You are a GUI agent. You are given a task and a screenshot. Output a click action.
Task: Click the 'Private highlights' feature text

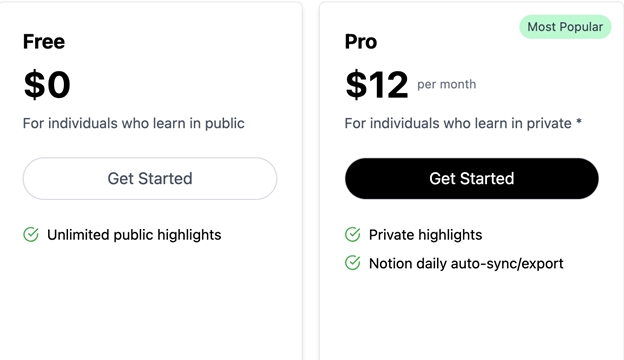tap(425, 235)
